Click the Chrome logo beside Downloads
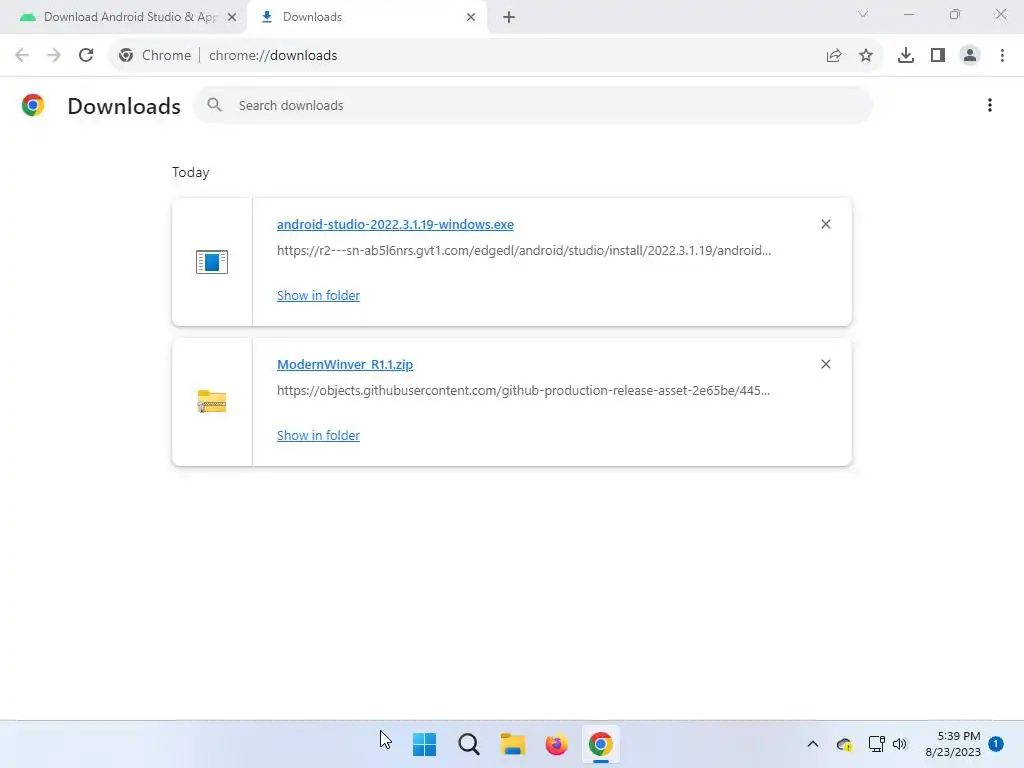This screenshot has width=1024, height=768. tap(33, 105)
